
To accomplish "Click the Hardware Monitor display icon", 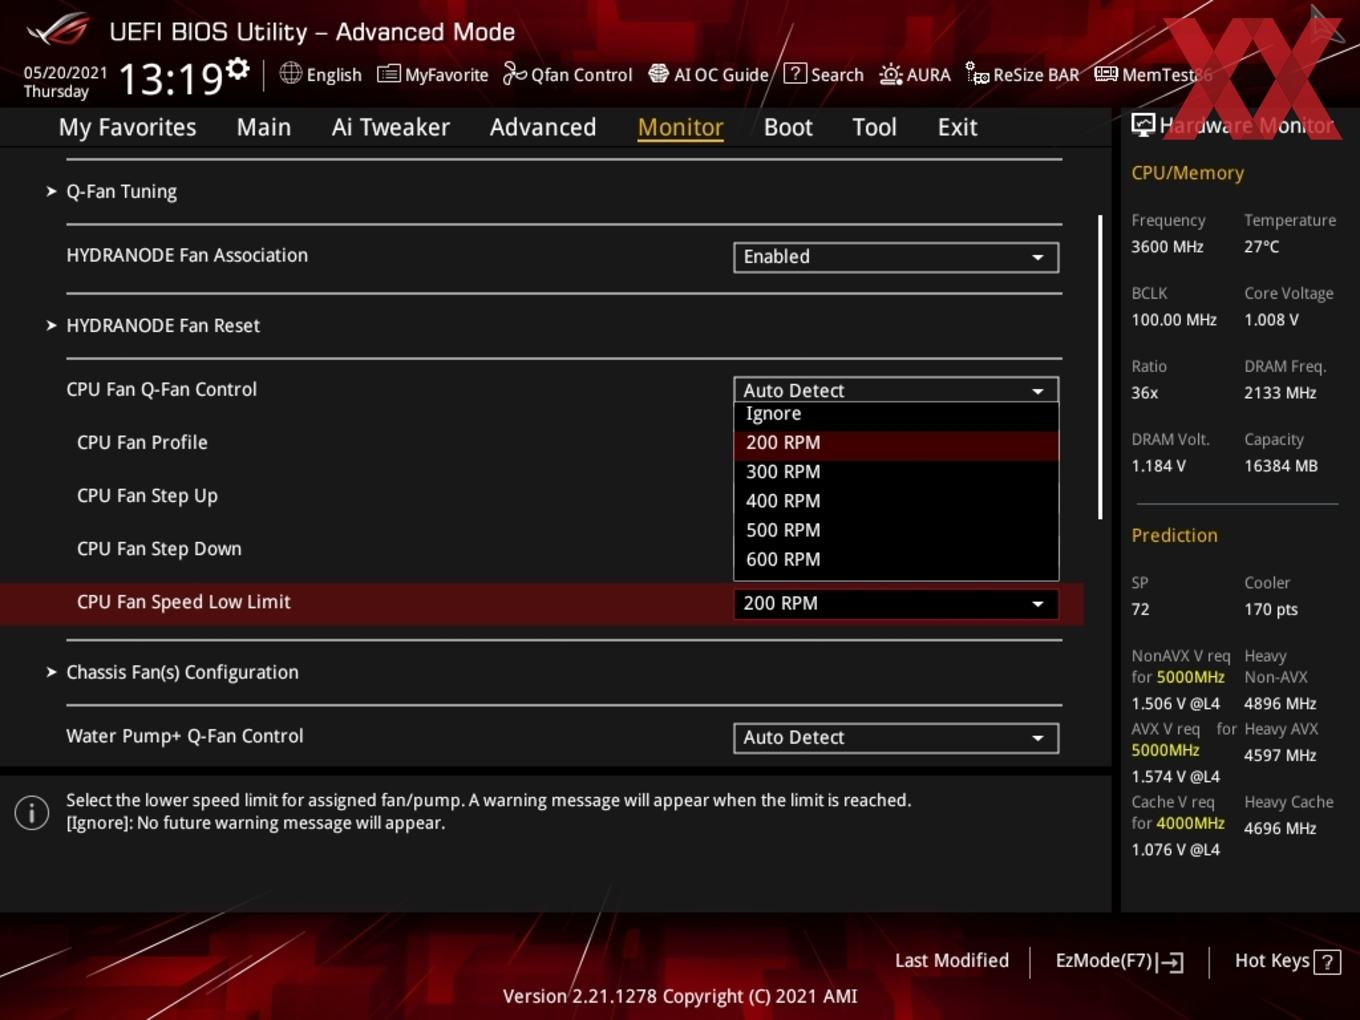I will (1143, 125).
